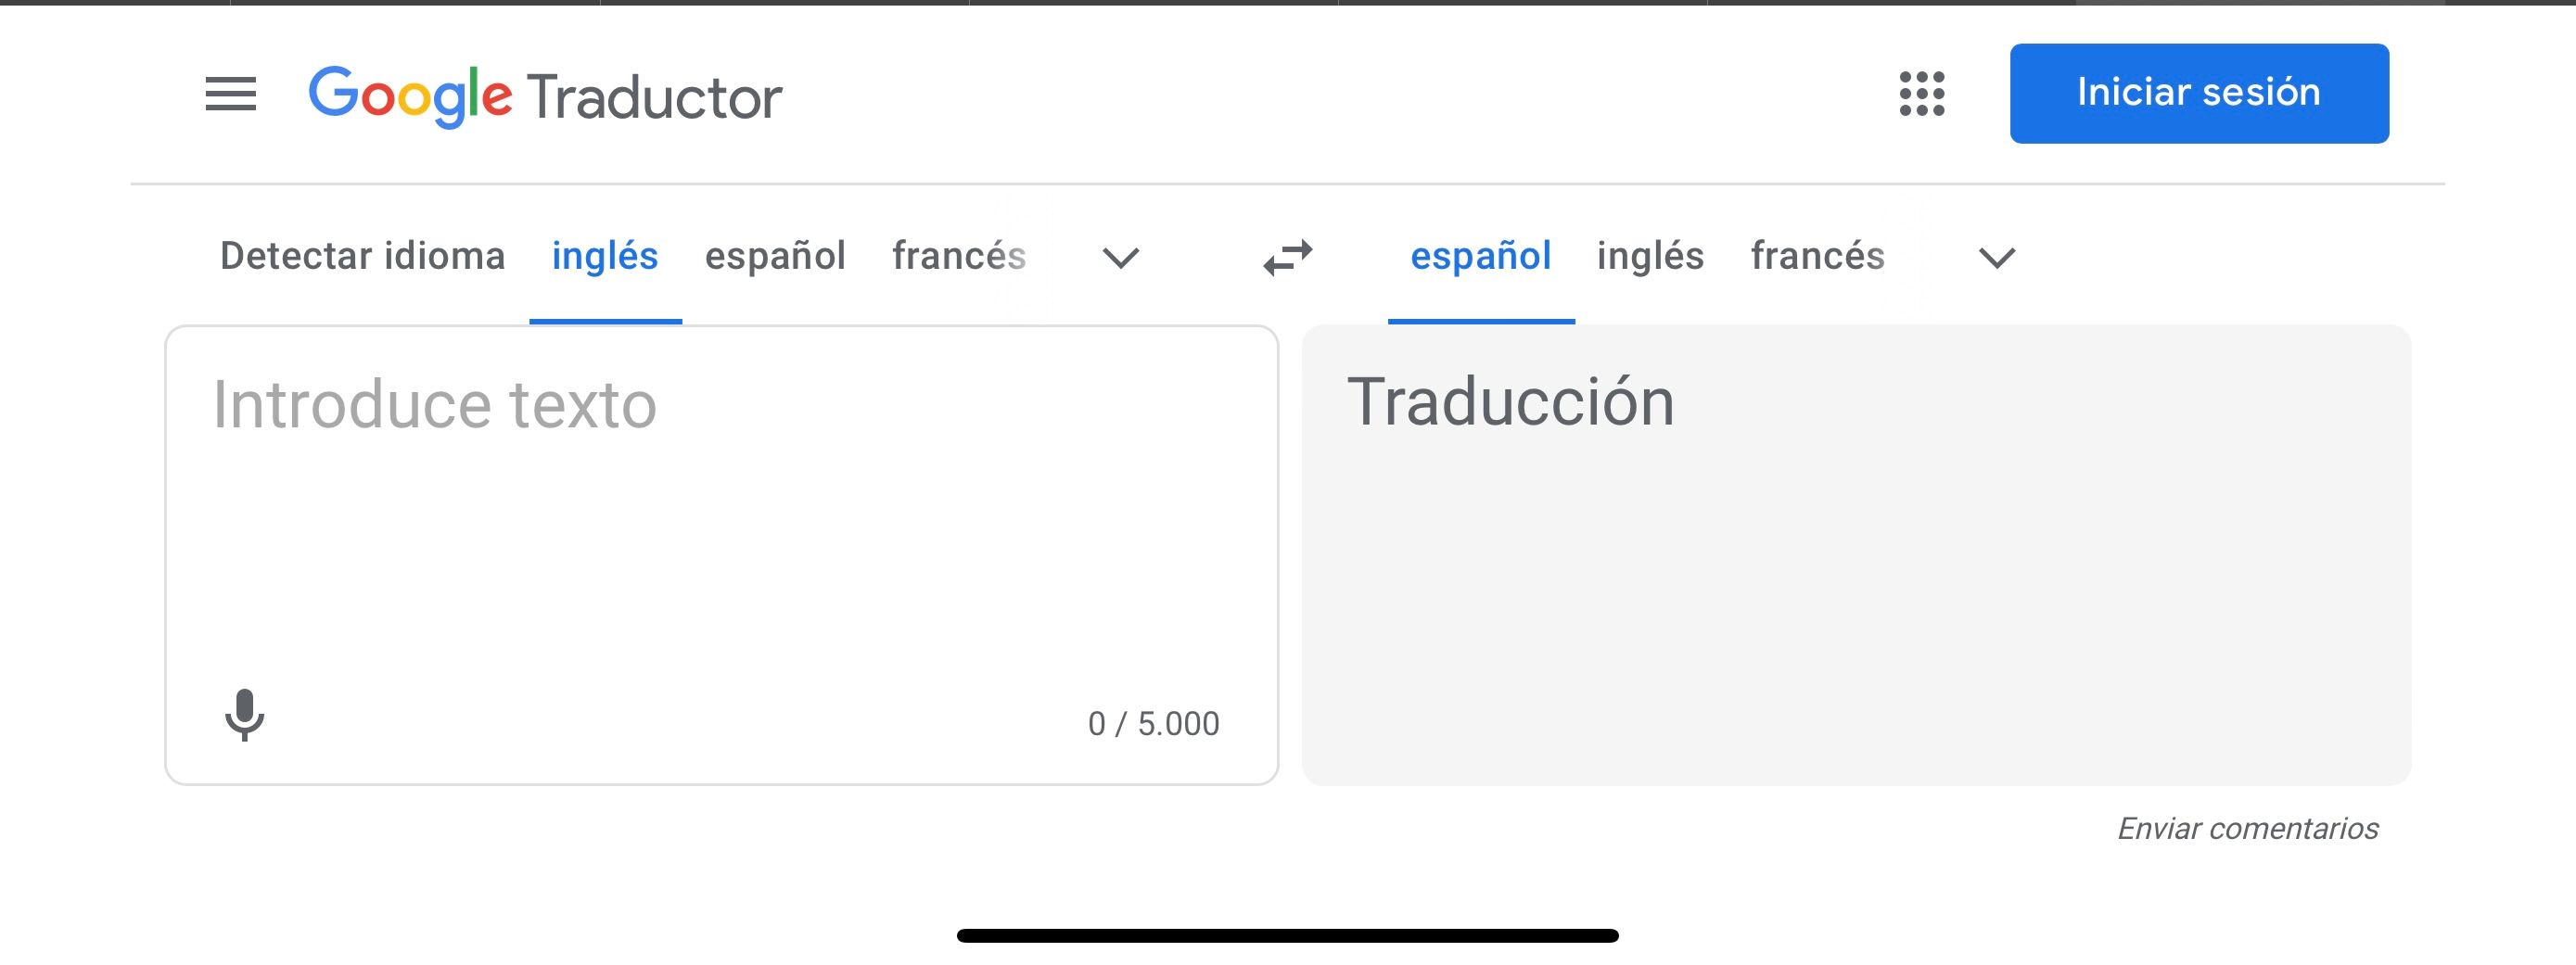The height and width of the screenshot is (965, 2576).
Task: Tap the home indicator bar at the bottom
Action: coord(1287,936)
